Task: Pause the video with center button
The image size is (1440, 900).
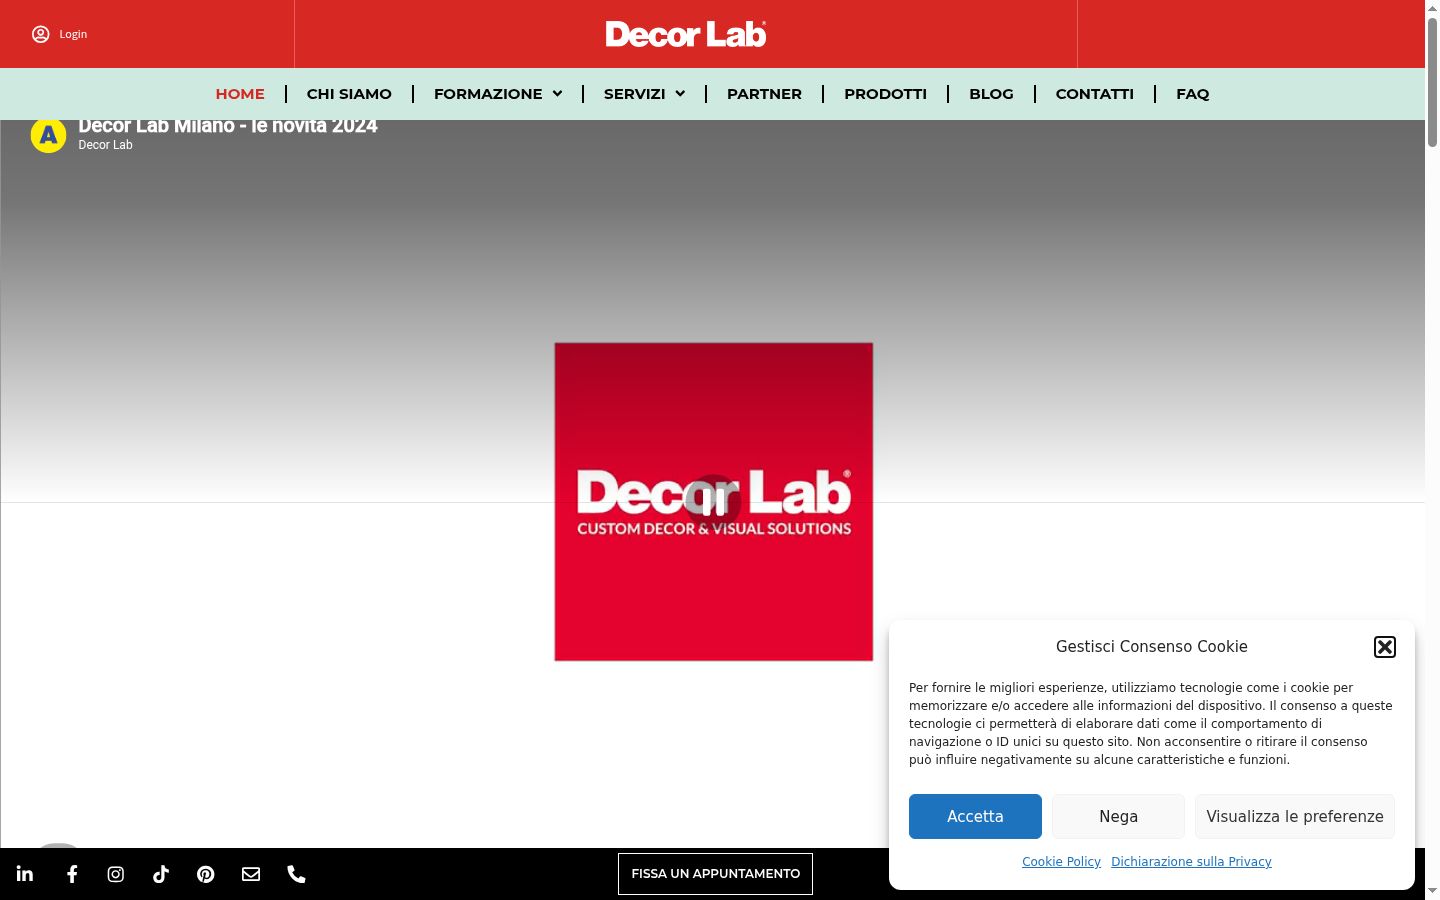Action: click(713, 502)
